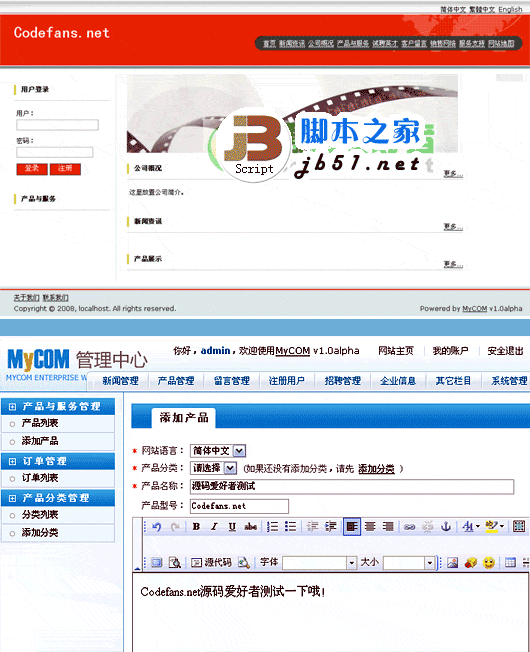Click 安全退出 logout link
The height and width of the screenshot is (652, 530).
(x=505, y=351)
